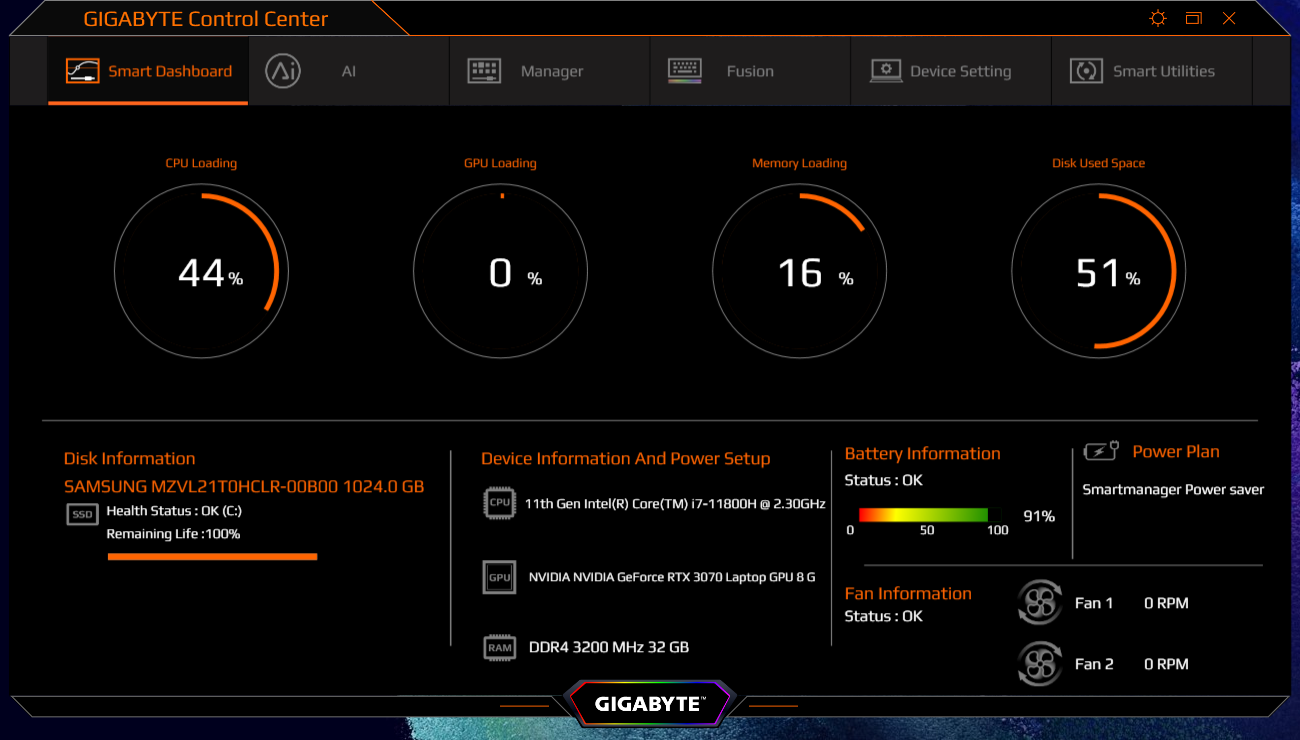Click the battery level color bar
This screenshot has width=1300, height=740.
click(923, 515)
